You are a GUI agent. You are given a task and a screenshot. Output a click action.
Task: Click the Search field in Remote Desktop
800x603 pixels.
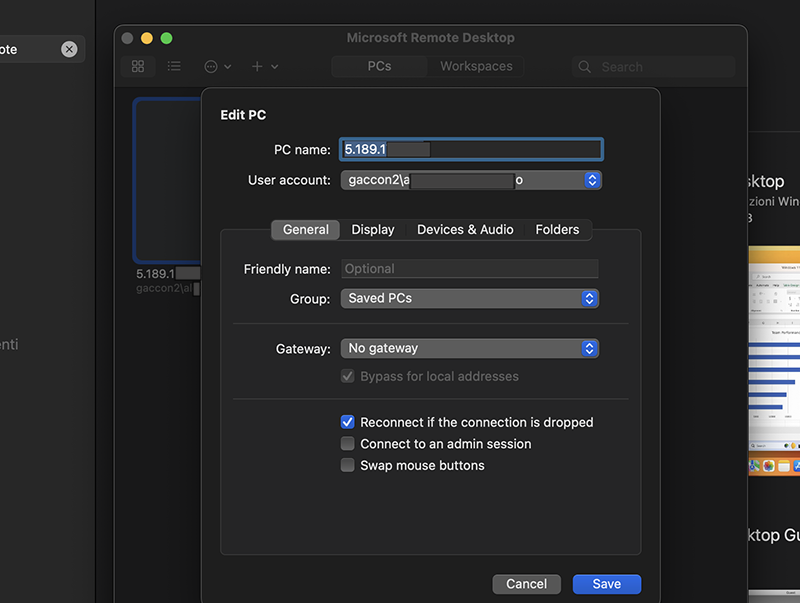(x=654, y=67)
